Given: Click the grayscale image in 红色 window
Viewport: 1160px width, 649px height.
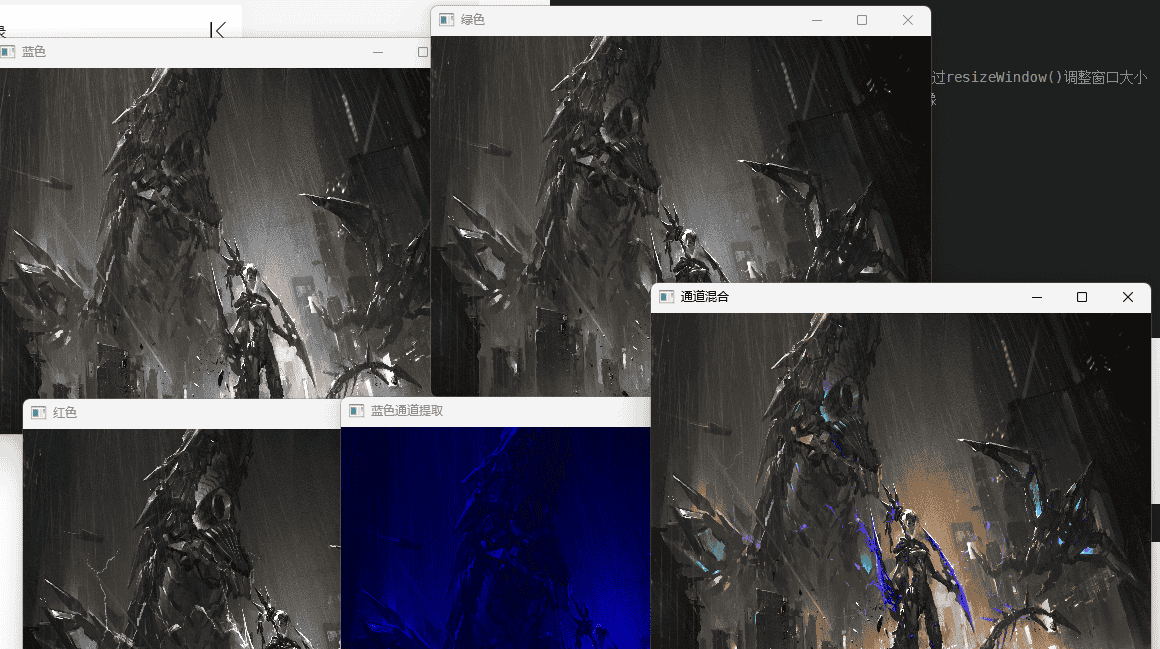Looking at the screenshot, I should pyautogui.click(x=181, y=539).
